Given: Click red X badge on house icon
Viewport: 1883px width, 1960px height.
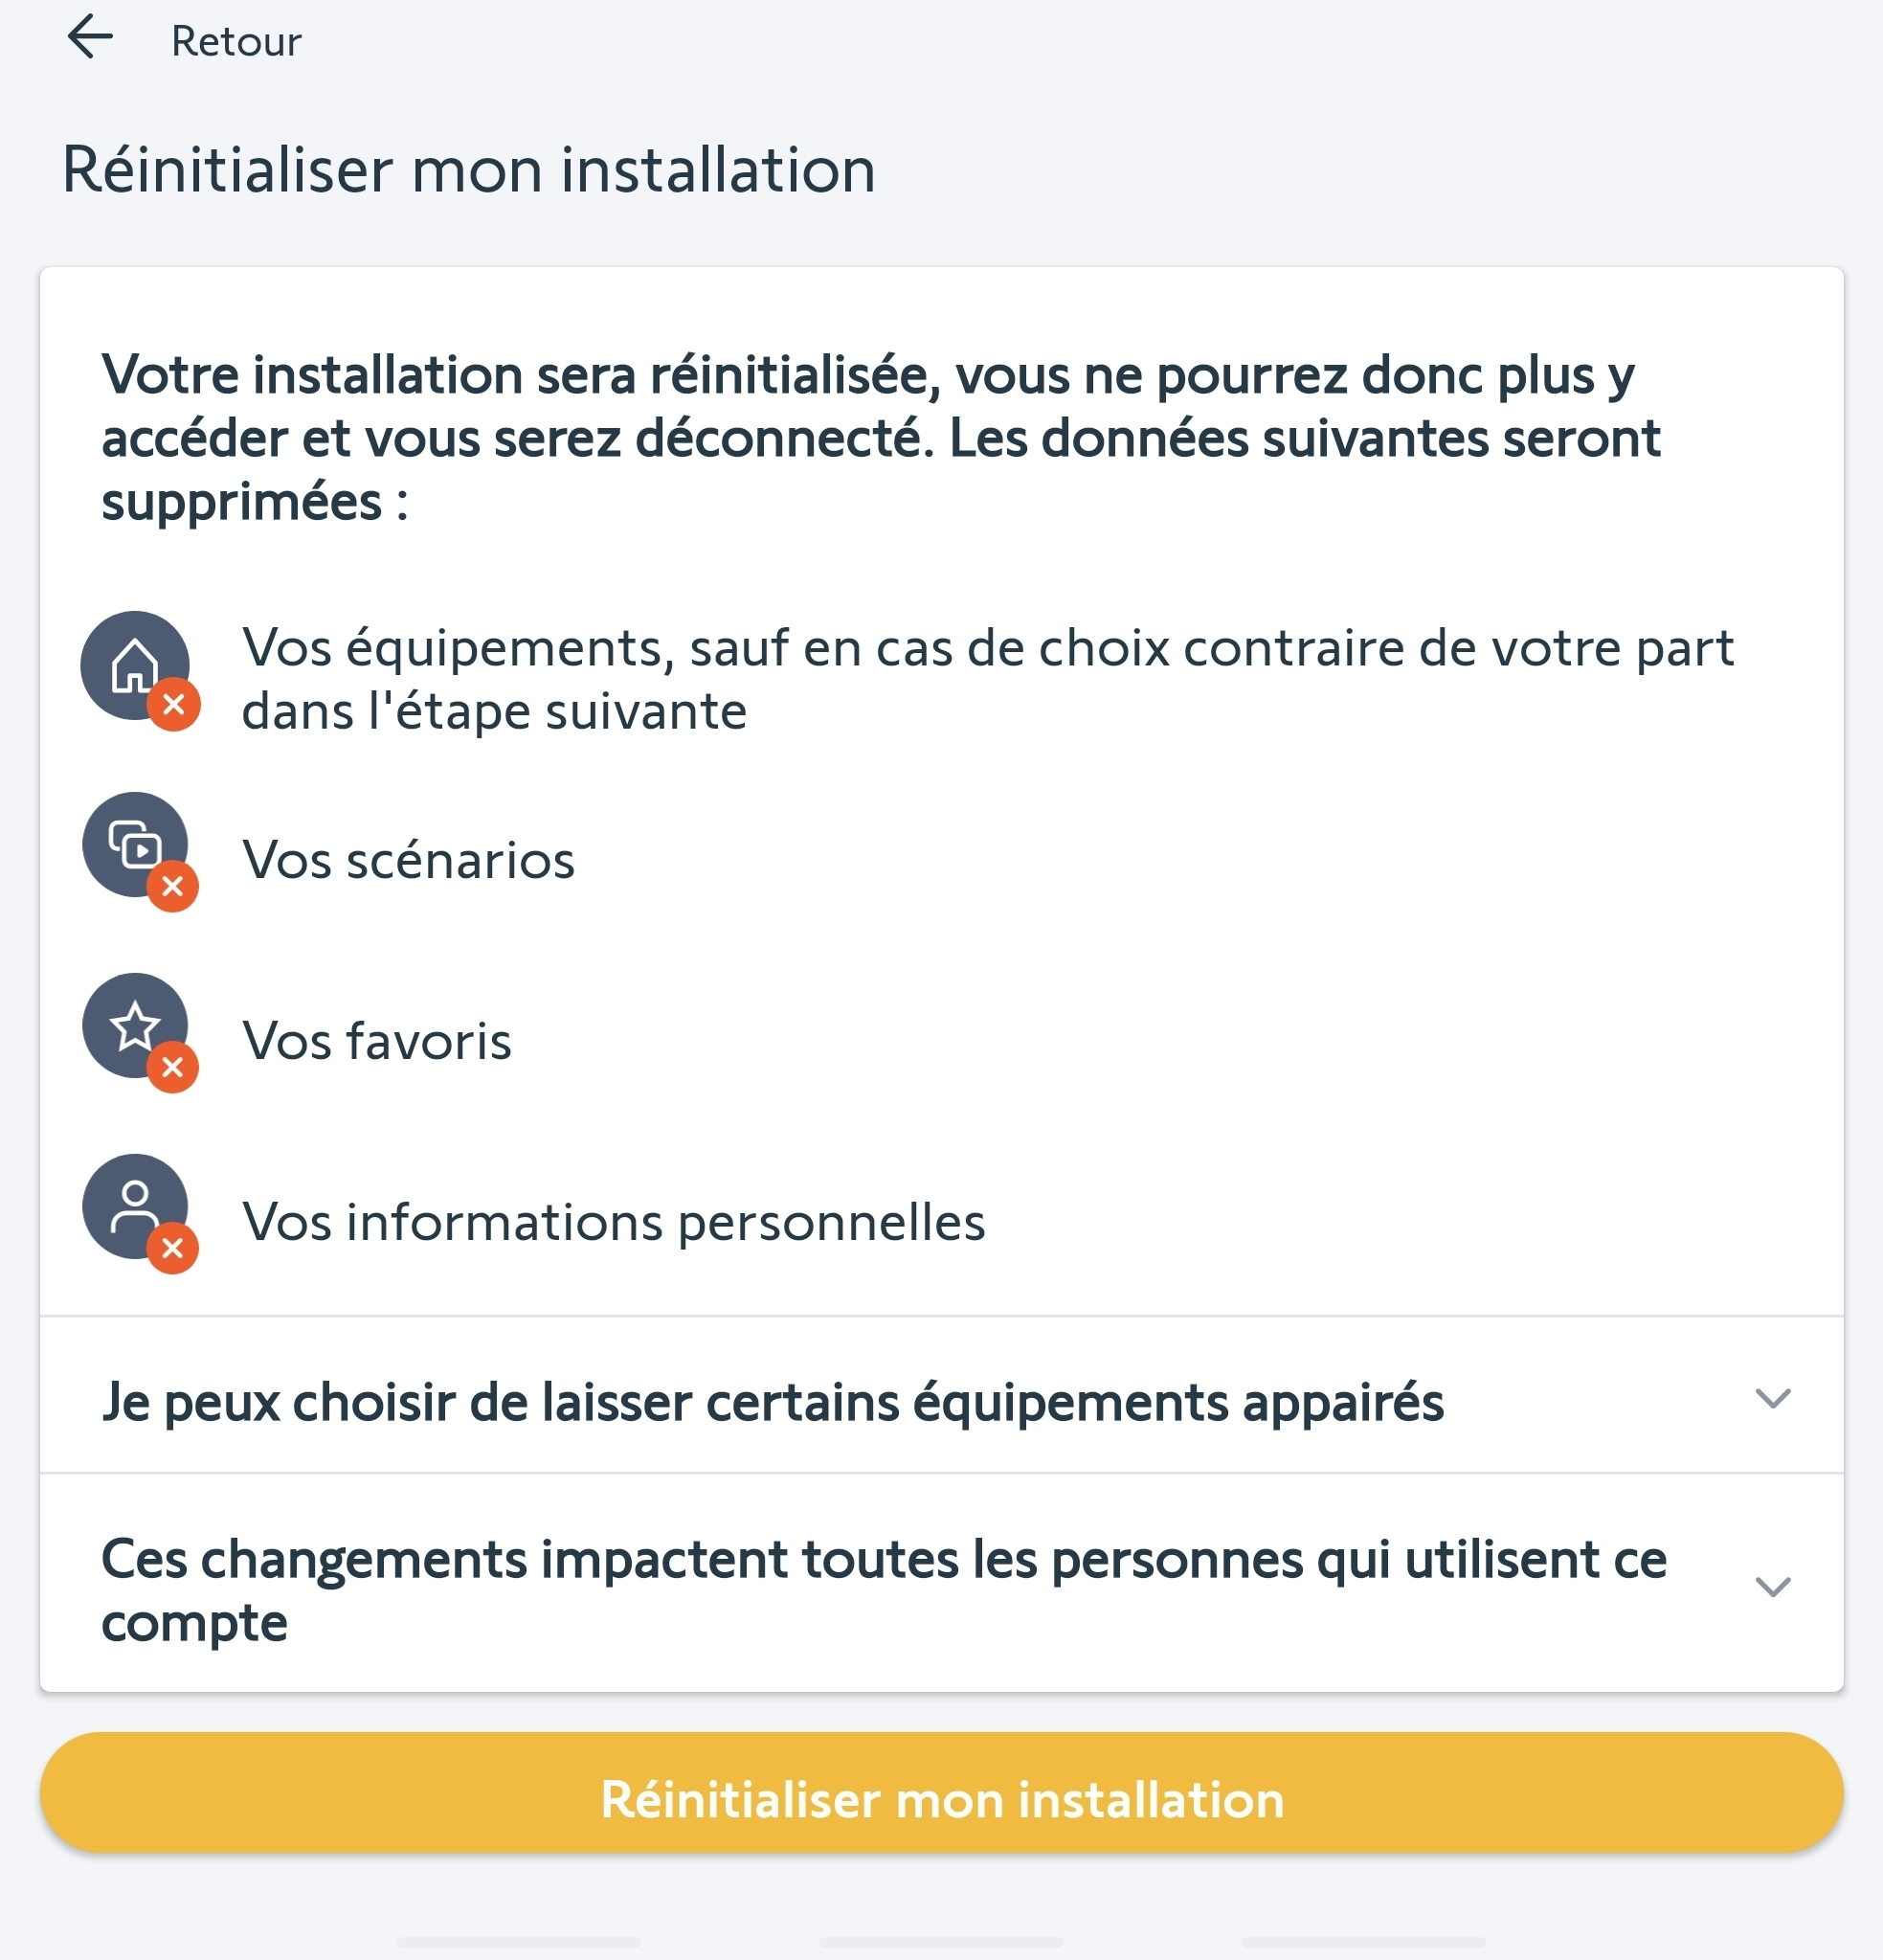Looking at the screenshot, I should (174, 705).
